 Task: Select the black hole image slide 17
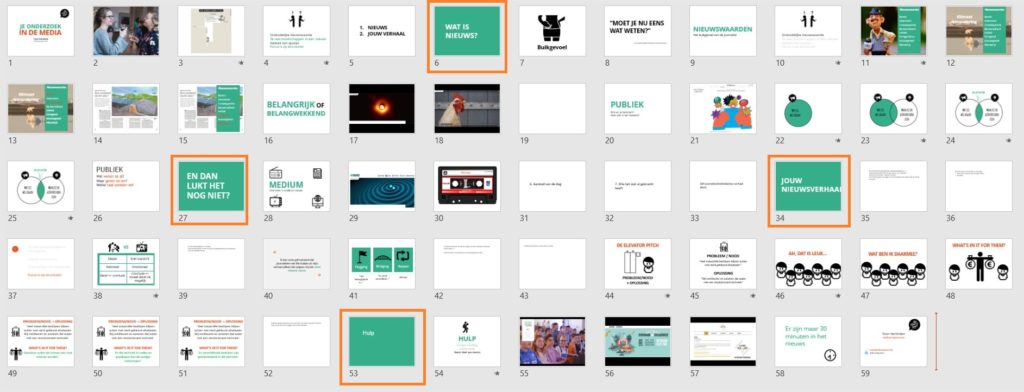point(381,108)
